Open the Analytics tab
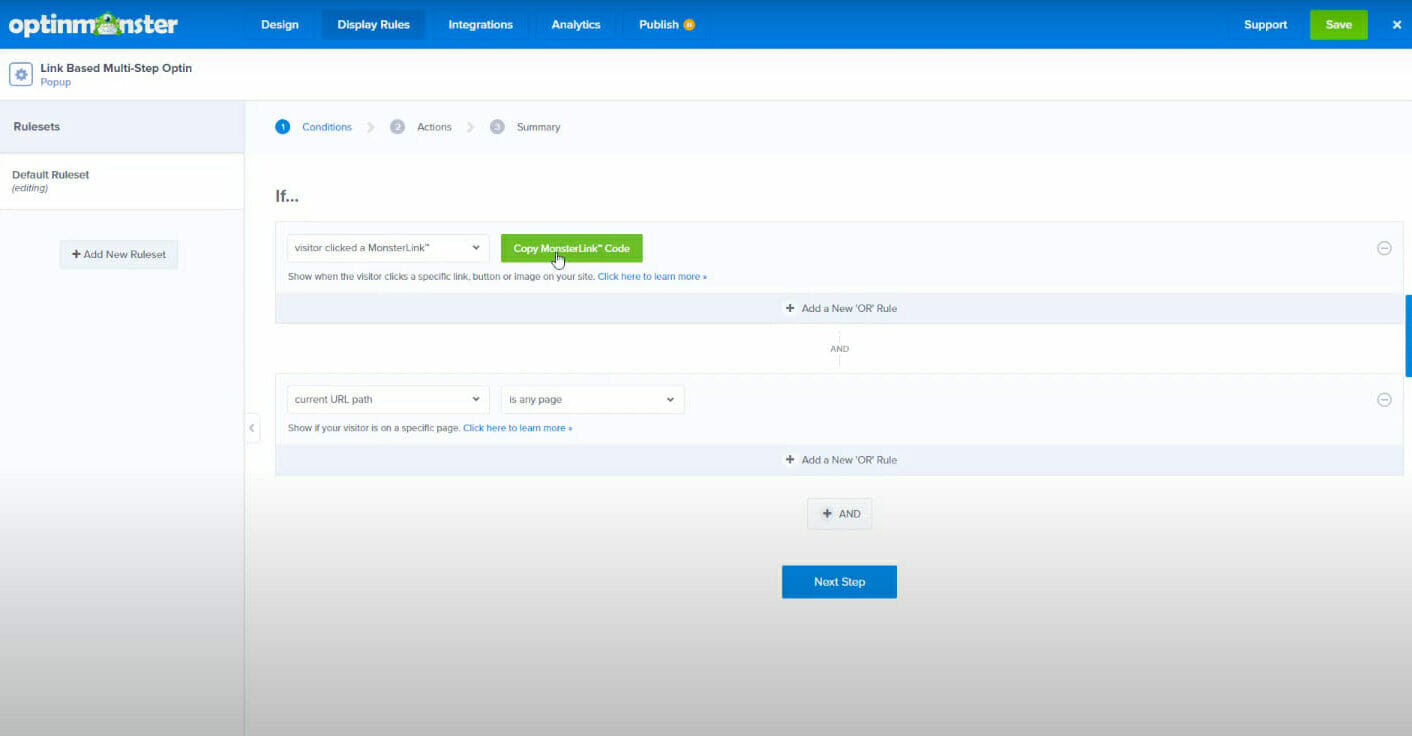The height and width of the screenshot is (736, 1412). tap(576, 25)
